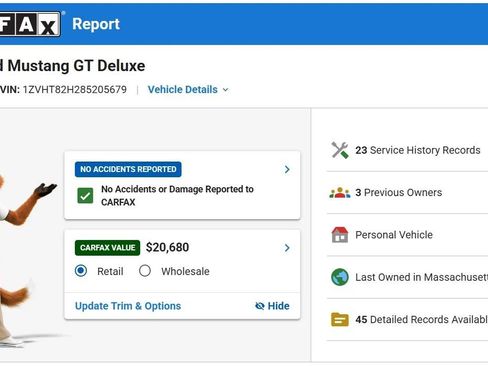Image resolution: width=488 pixels, height=366 pixels.
Task: Click No Accidents or Damage Reported text
Action: (177, 196)
